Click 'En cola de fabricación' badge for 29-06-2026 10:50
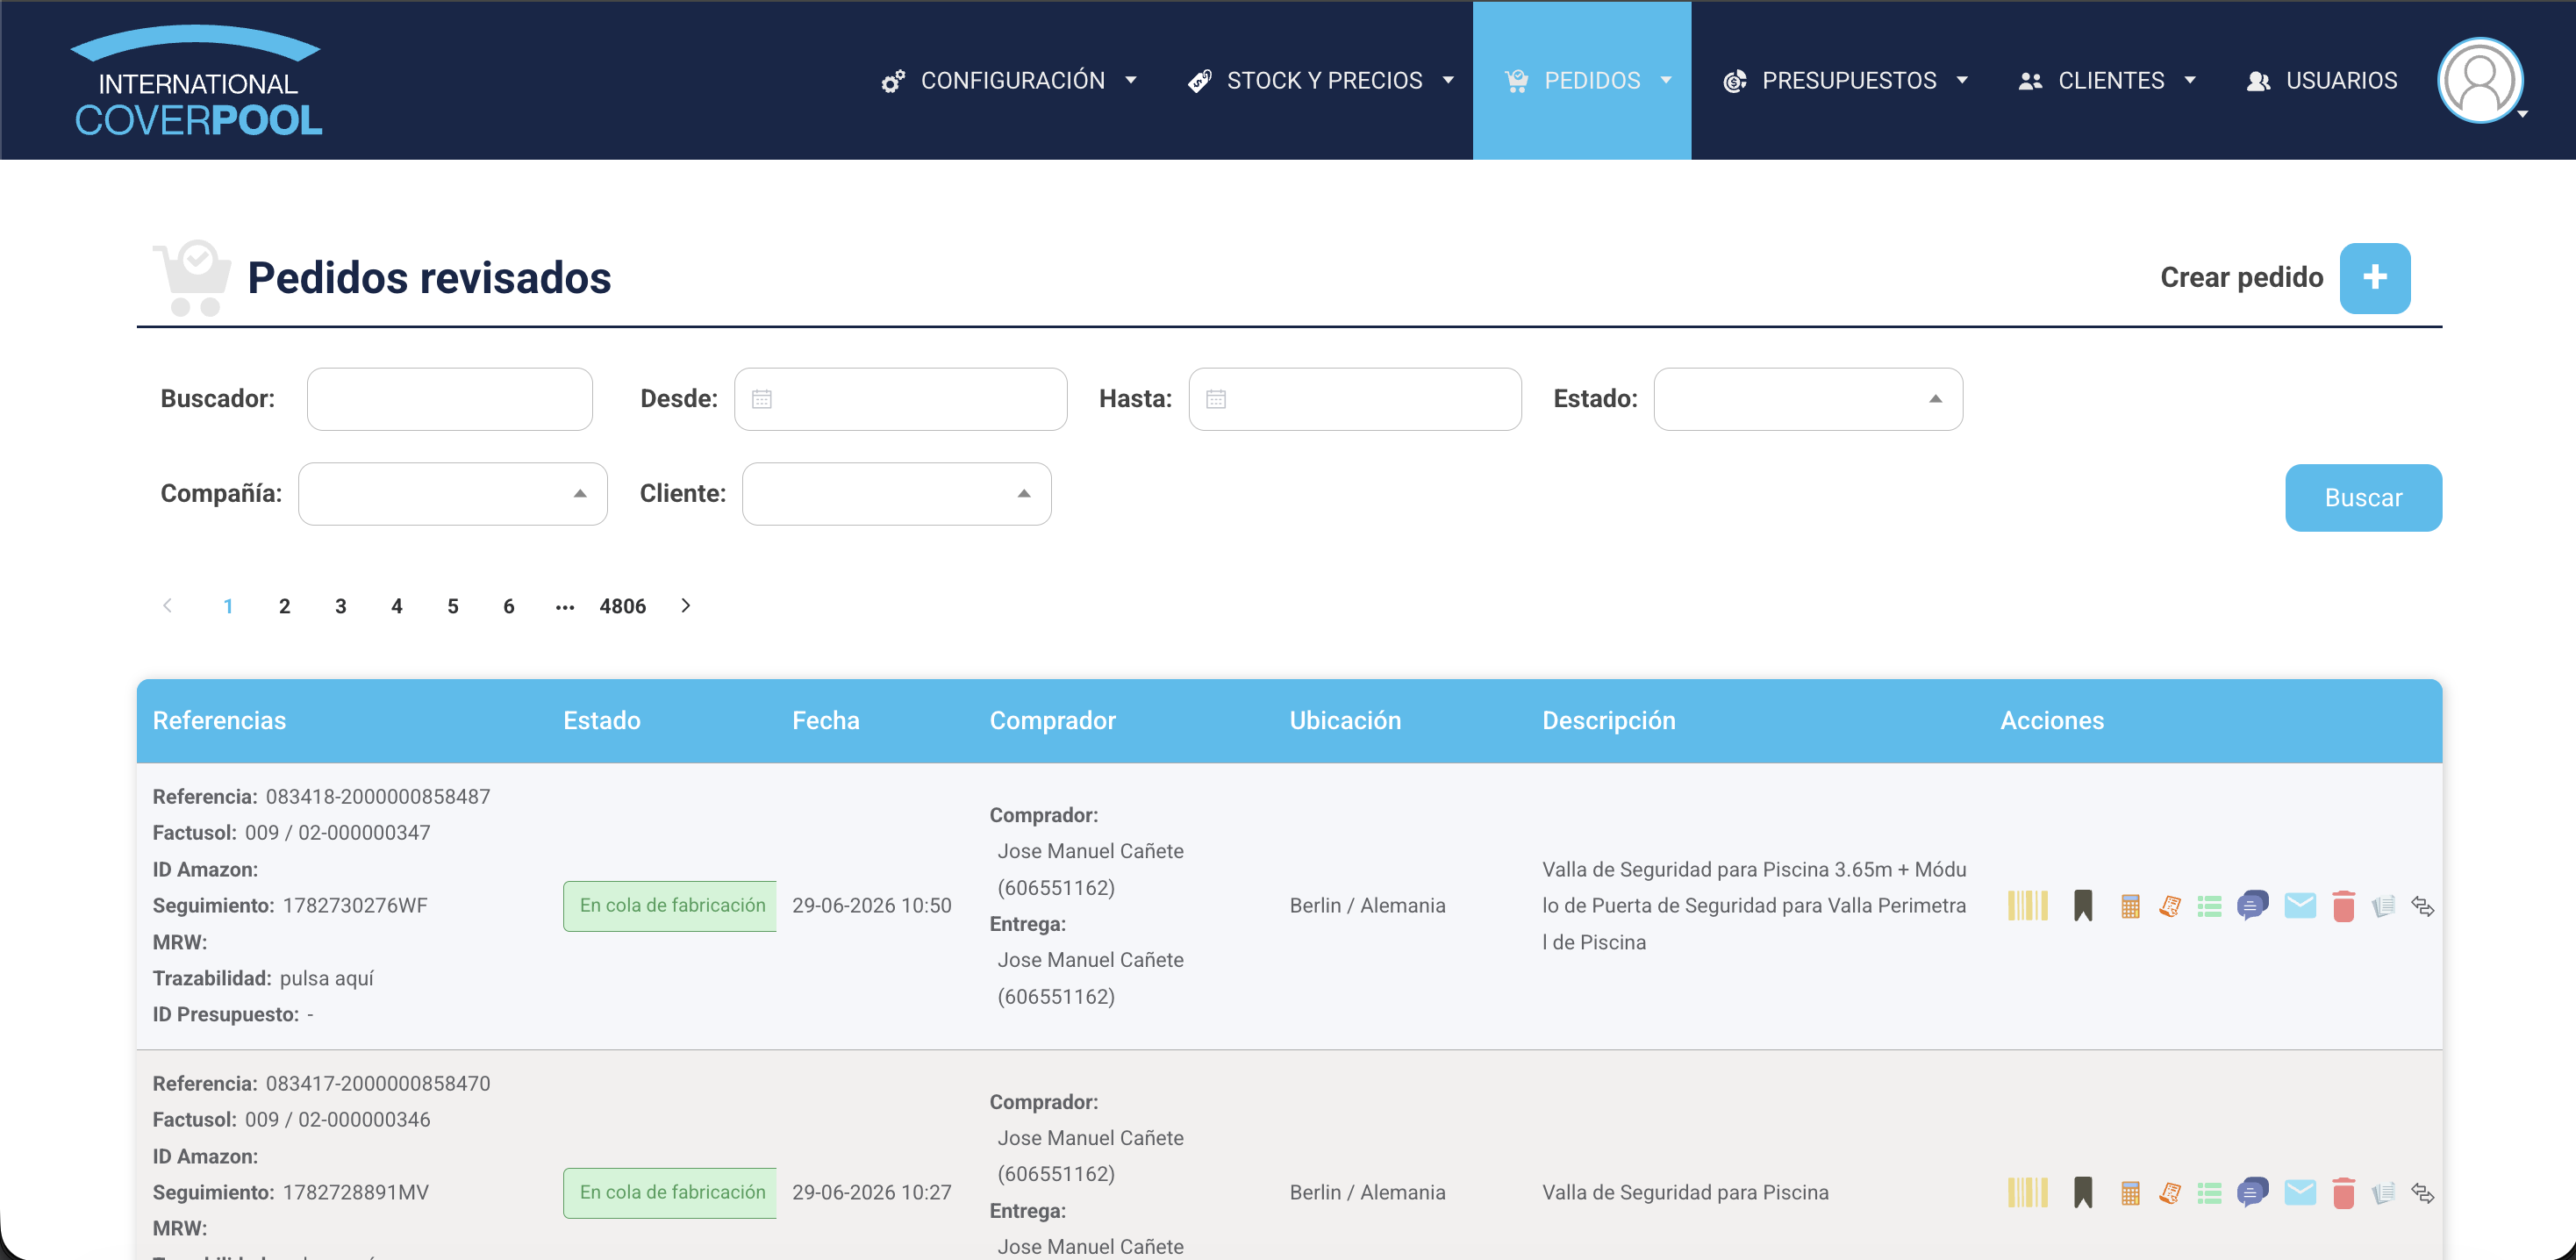The height and width of the screenshot is (1260, 2576). 670,906
